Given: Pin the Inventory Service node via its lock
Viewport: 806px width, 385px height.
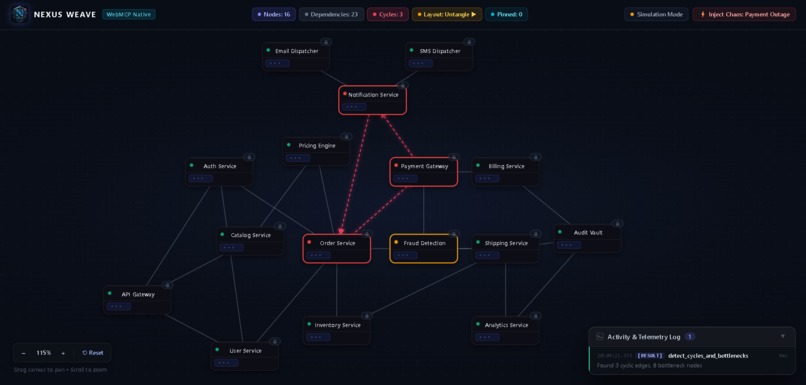Looking at the screenshot, I should pyautogui.click(x=367, y=316).
